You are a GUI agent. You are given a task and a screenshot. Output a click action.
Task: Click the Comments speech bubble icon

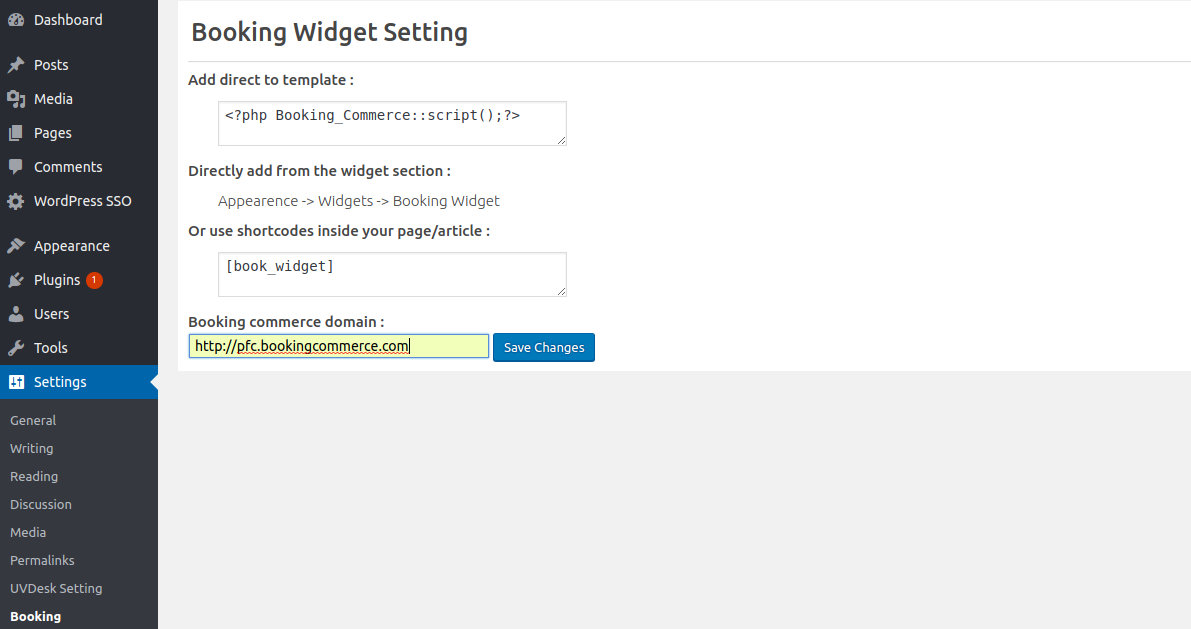point(16,167)
